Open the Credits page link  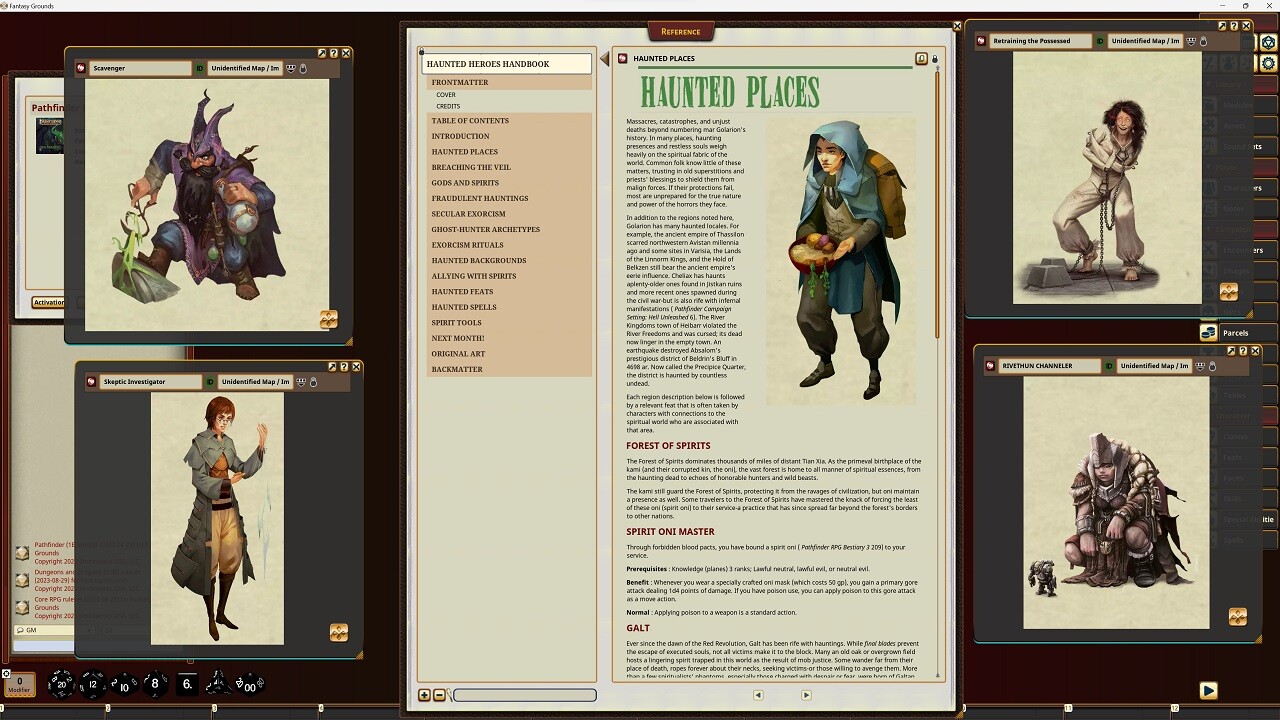click(x=448, y=106)
